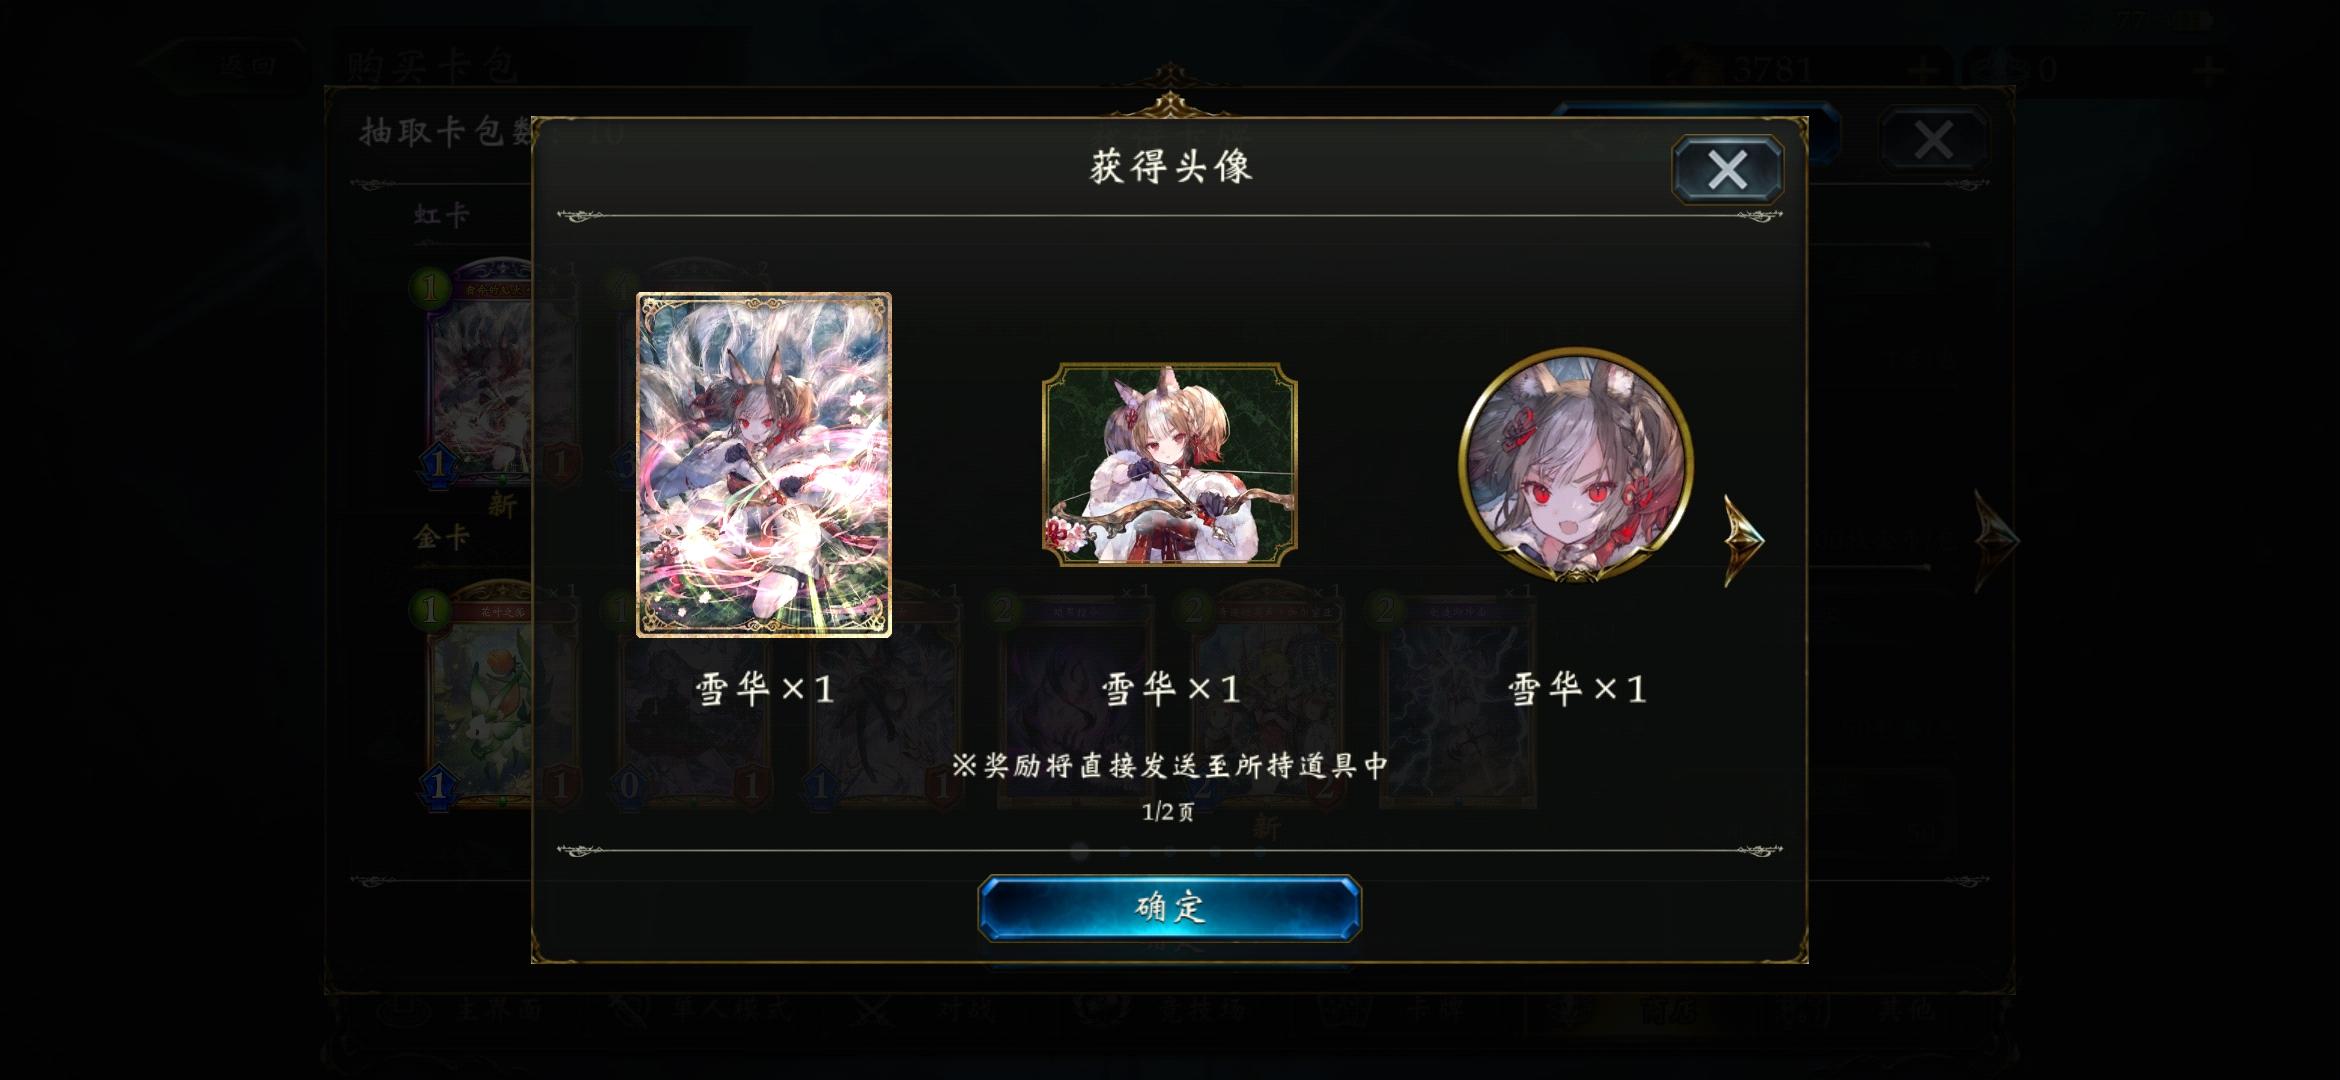Open the 单人模式 solo tab
Screen dimensions: 2340x1080
700,1010
